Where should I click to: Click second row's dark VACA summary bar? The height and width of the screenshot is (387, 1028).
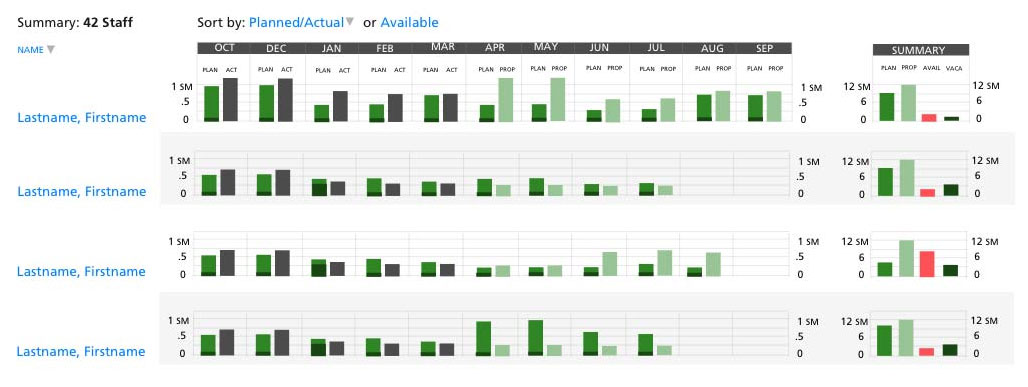(951, 190)
